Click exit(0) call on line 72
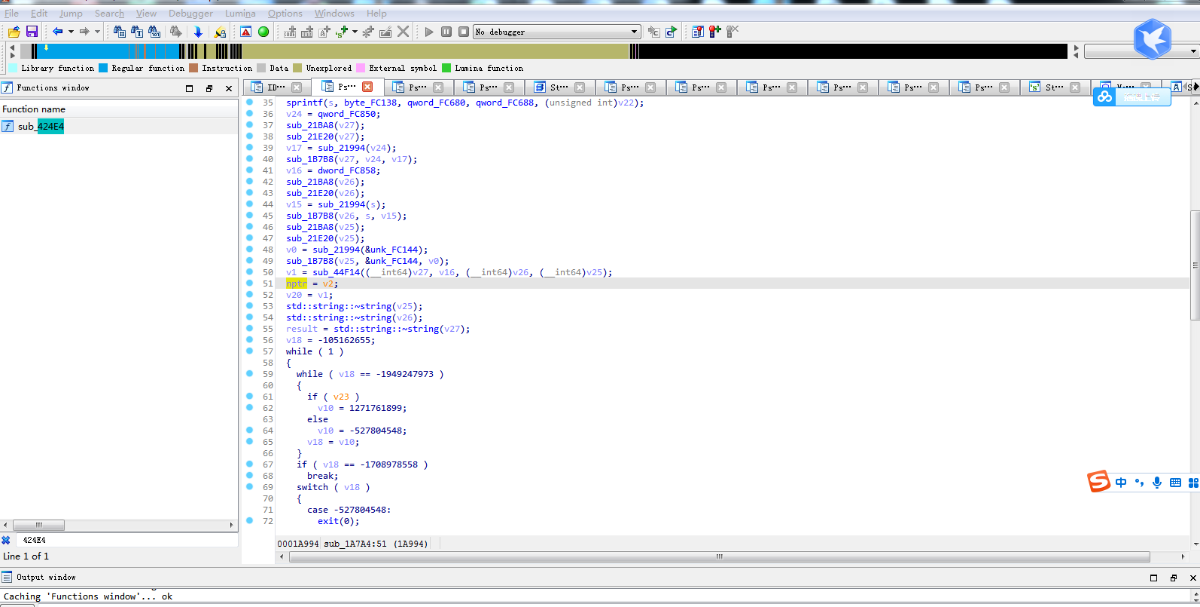The height and width of the screenshot is (607, 1200). click(336, 521)
